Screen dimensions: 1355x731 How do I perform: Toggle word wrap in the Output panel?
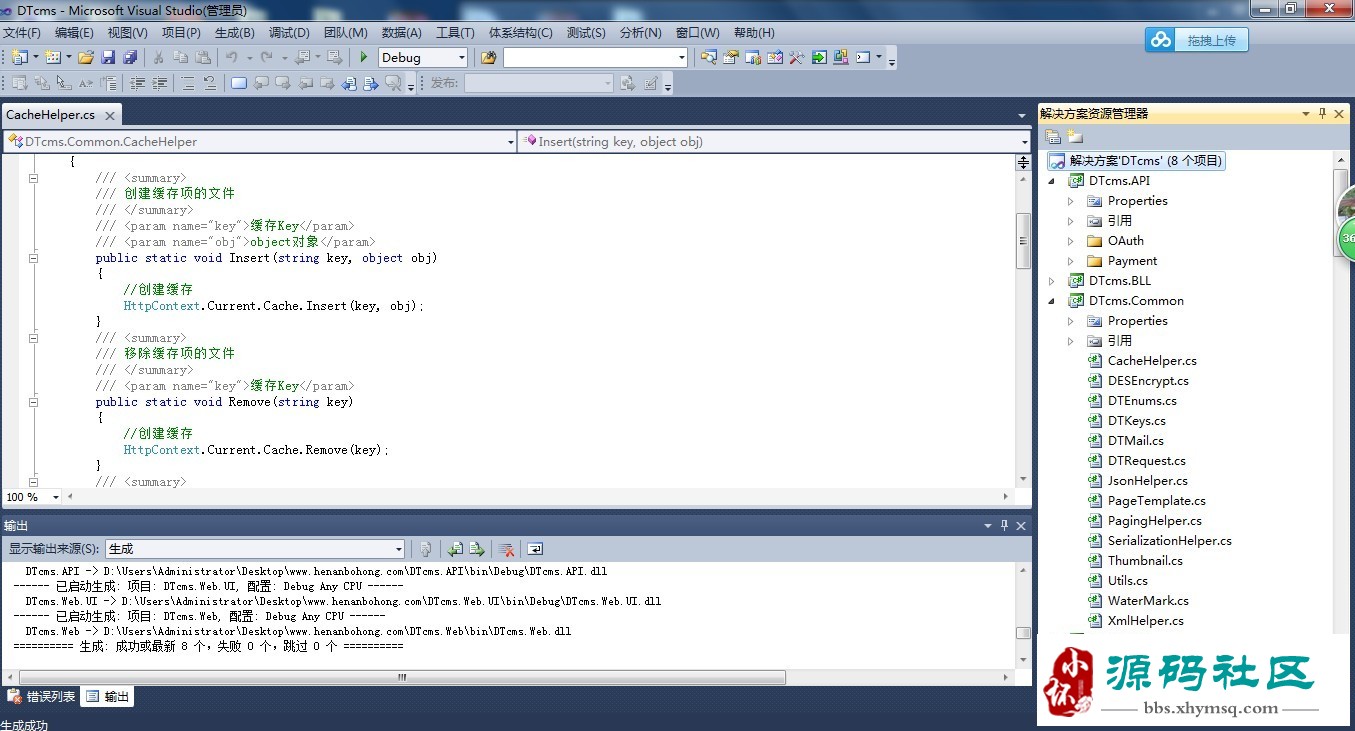coord(535,549)
